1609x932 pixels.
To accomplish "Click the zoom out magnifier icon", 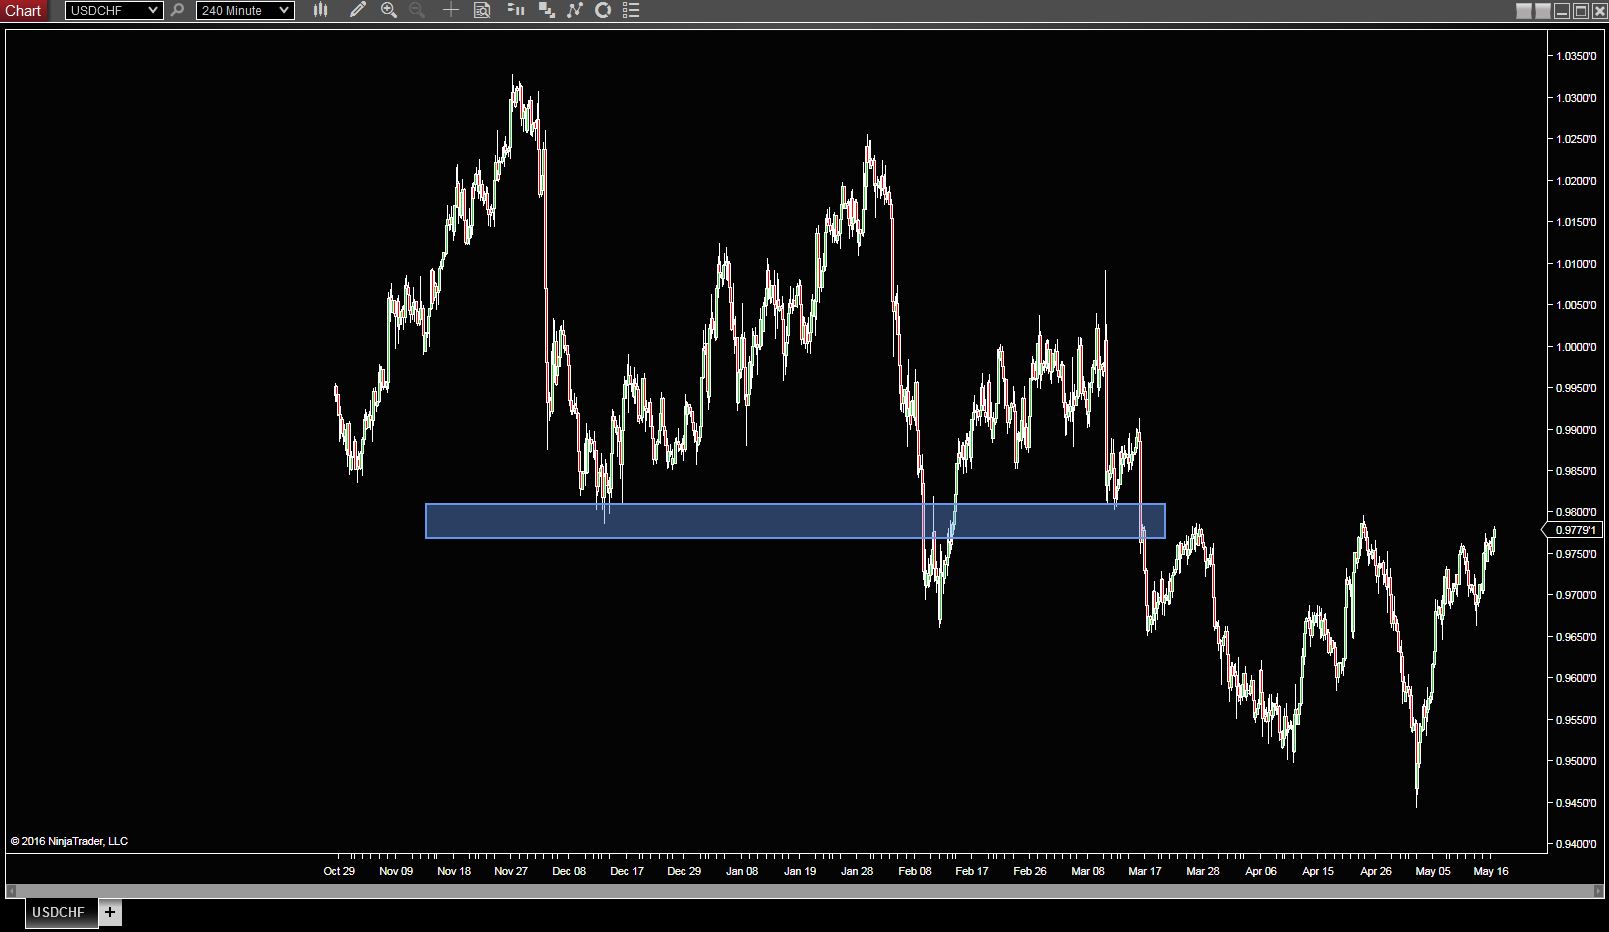I will pos(417,10).
